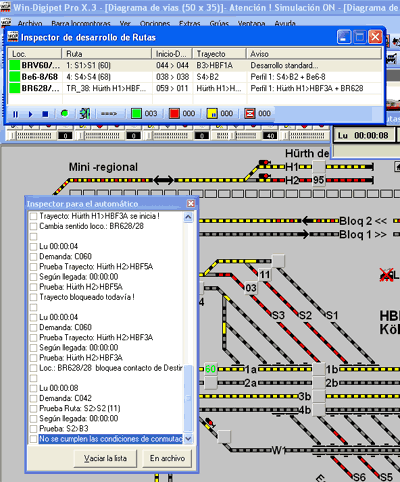Select the BR628 locomotive row
400x482 pixels.
click(x=195, y=89)
